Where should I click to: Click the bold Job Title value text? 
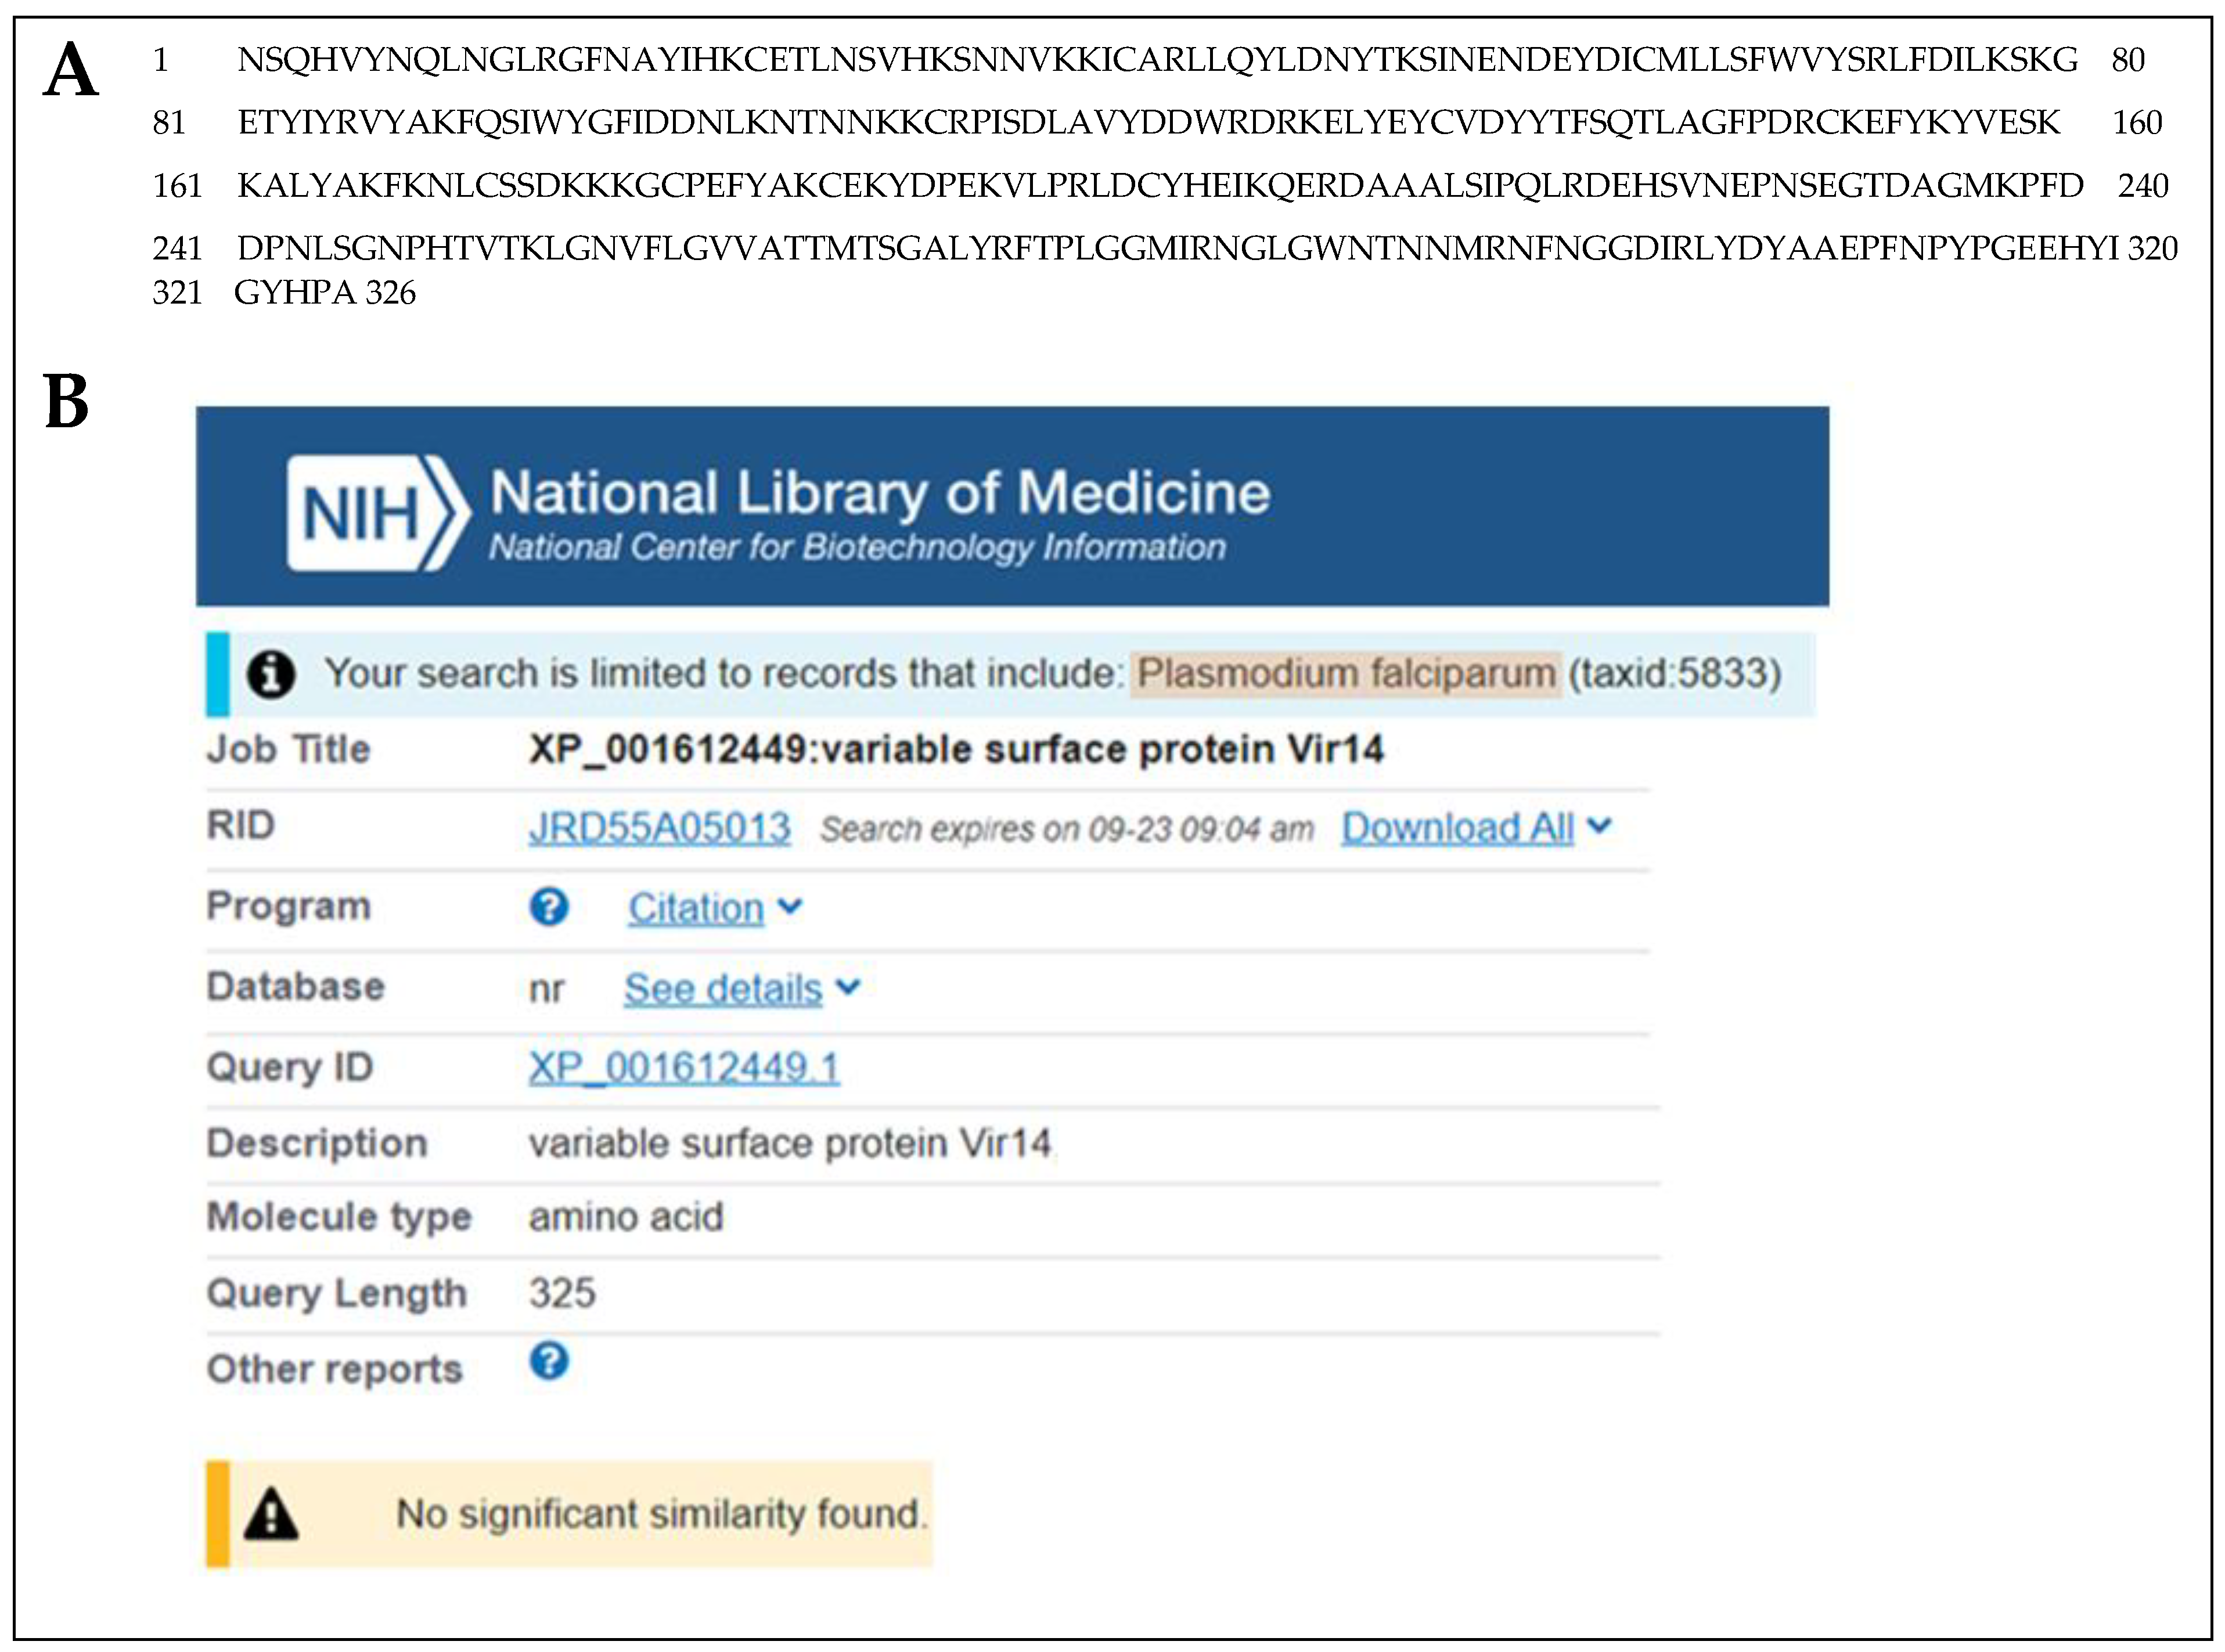[956, 749]
